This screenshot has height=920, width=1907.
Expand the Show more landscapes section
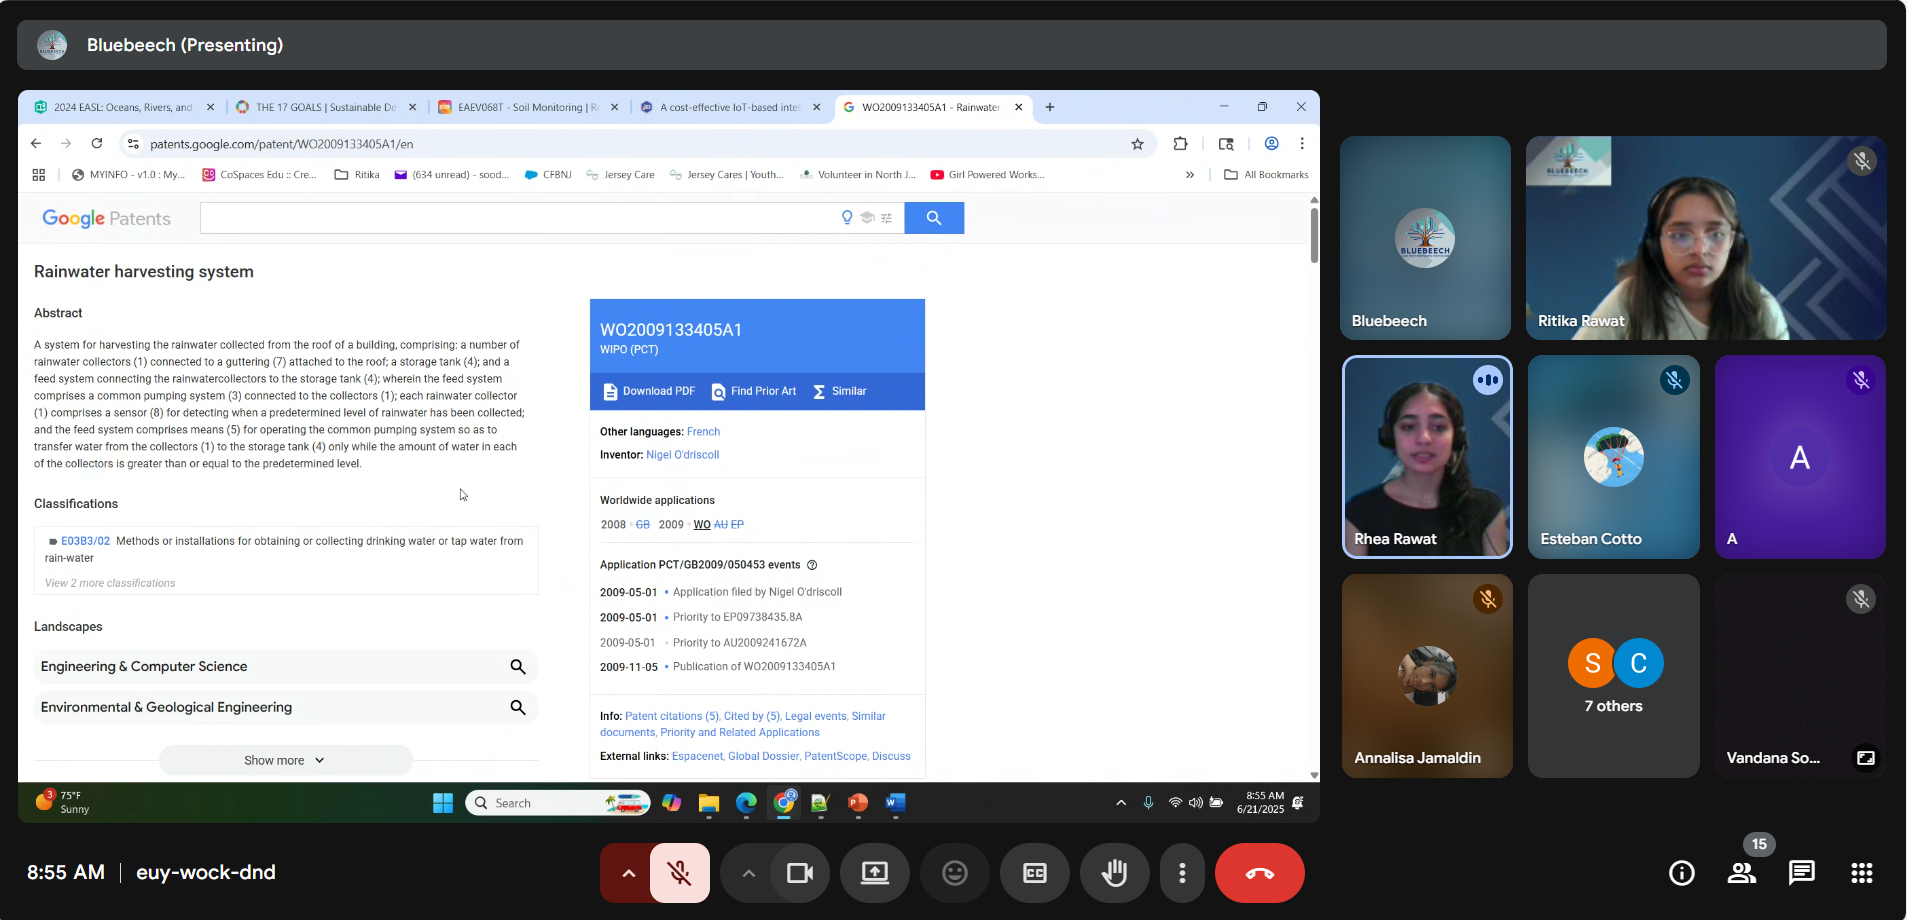tap(285, 760)
